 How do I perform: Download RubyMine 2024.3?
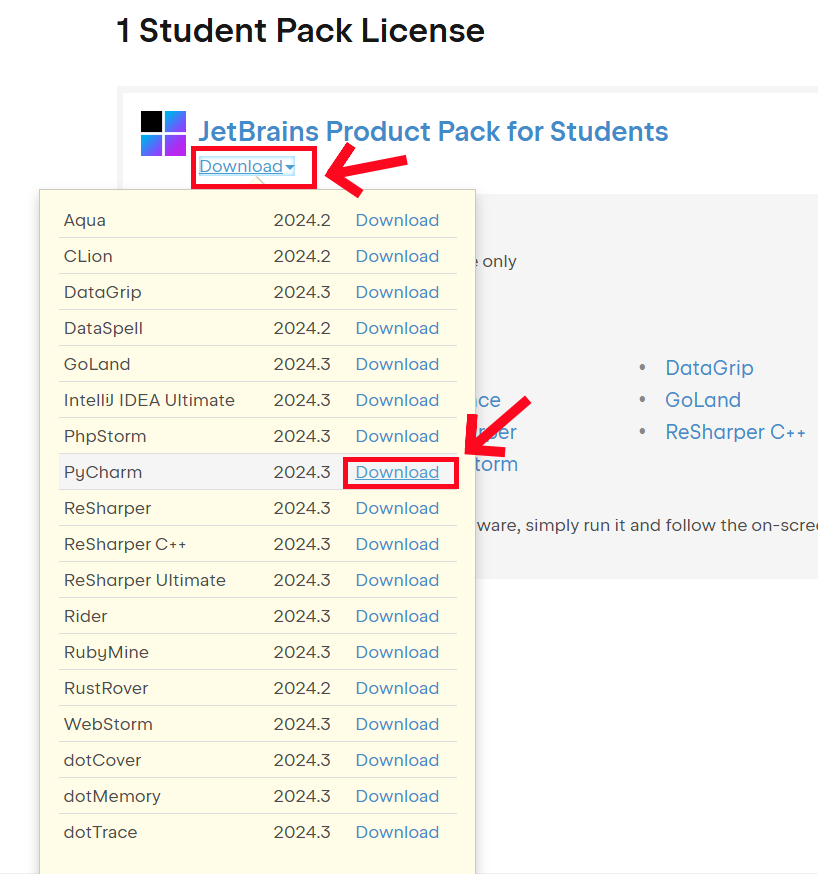point(397,652)
